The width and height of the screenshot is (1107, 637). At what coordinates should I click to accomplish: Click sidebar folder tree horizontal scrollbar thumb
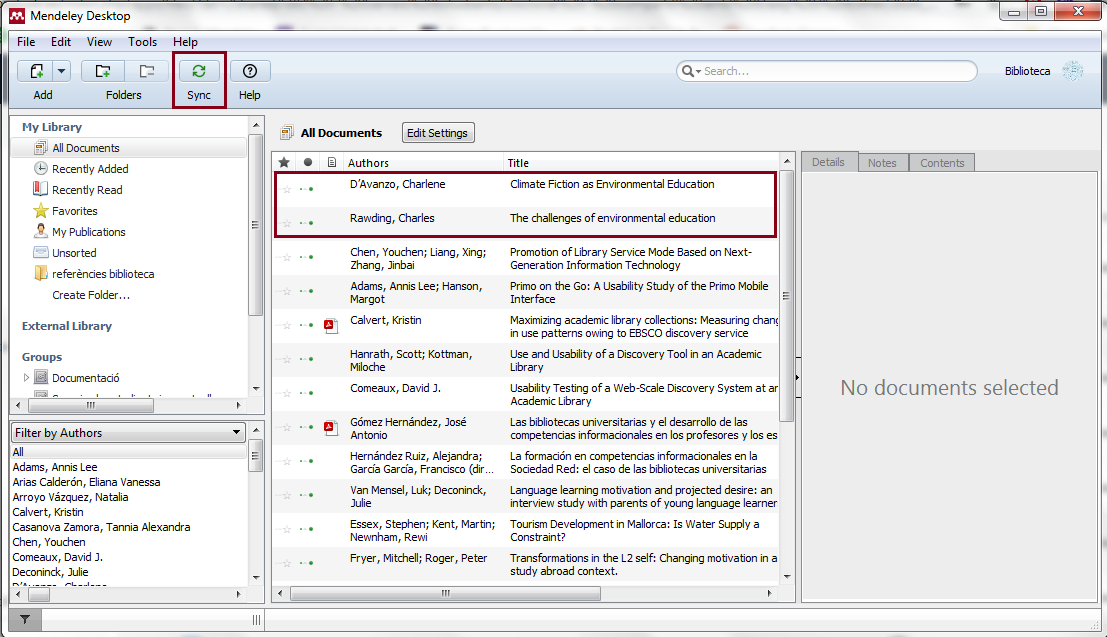pos(90,405)
